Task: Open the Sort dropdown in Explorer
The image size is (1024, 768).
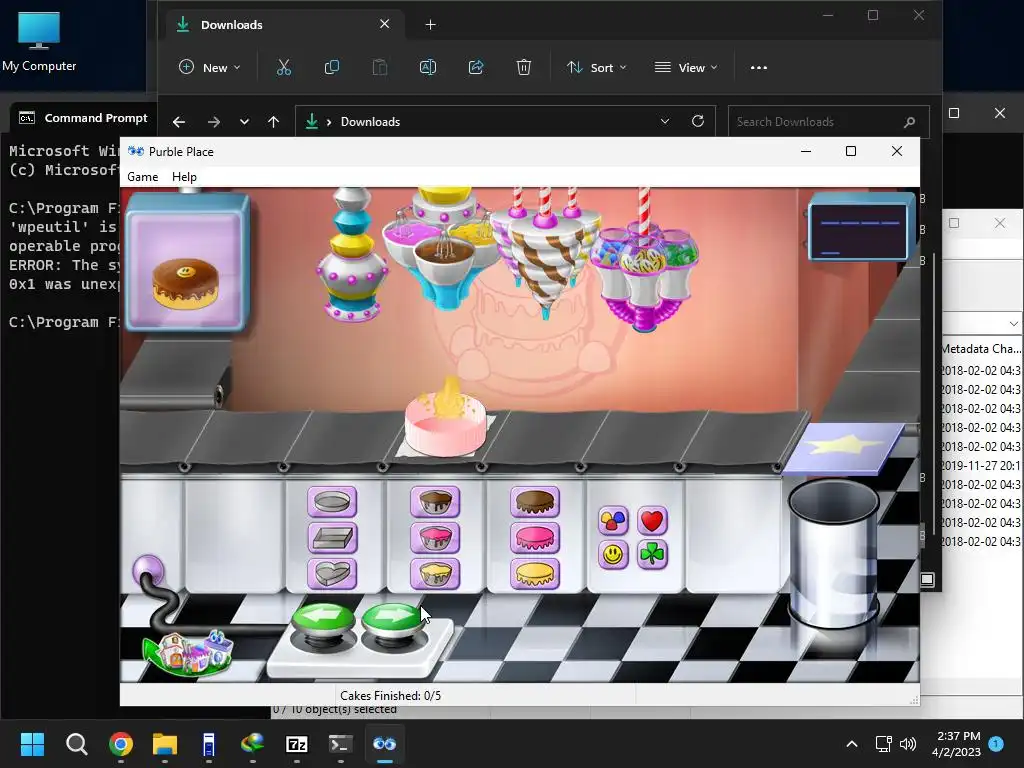Action: coord(597,67)
